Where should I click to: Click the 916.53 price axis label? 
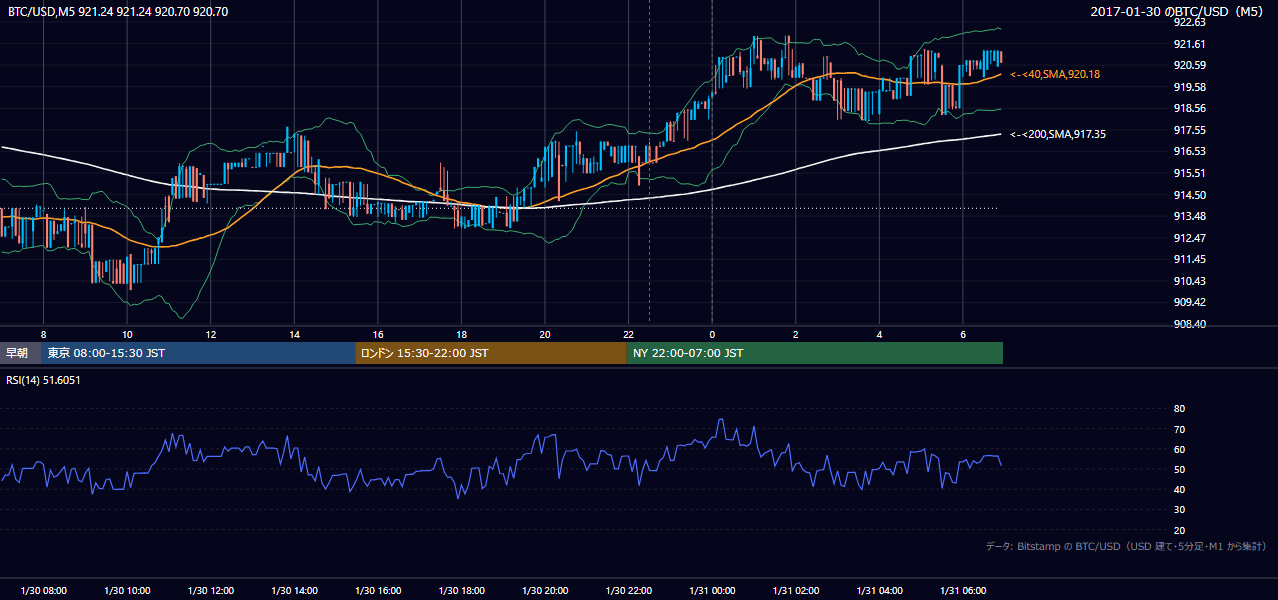click(1191, 151)
